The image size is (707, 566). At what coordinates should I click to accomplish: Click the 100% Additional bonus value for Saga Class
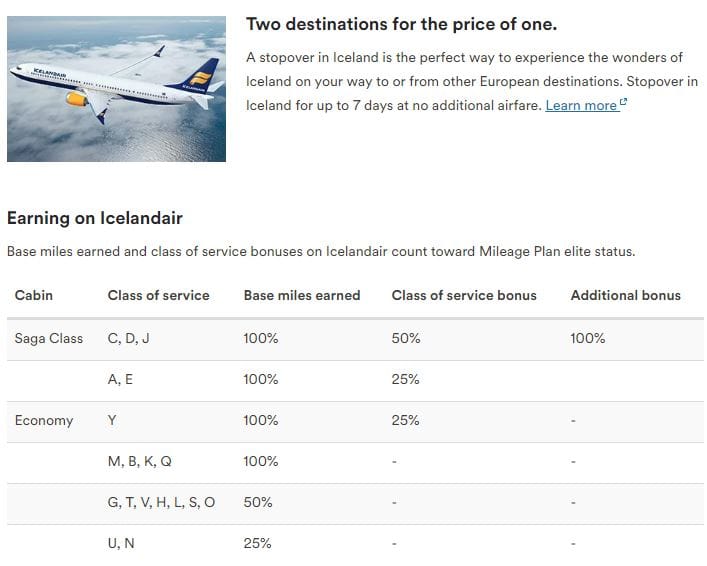[588, 338]
